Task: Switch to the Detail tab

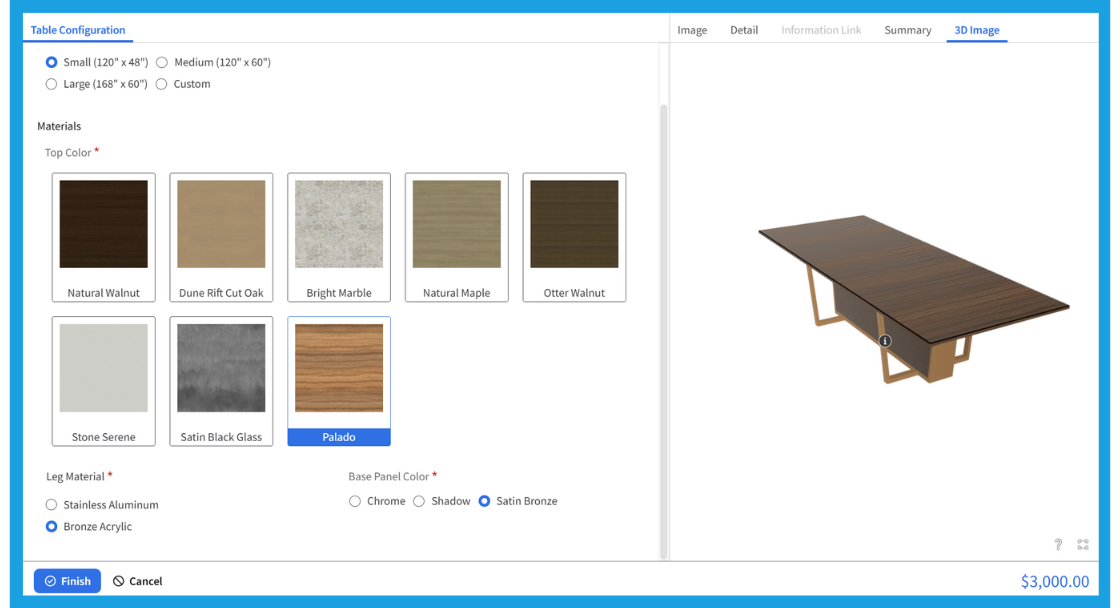Action: 744,30
